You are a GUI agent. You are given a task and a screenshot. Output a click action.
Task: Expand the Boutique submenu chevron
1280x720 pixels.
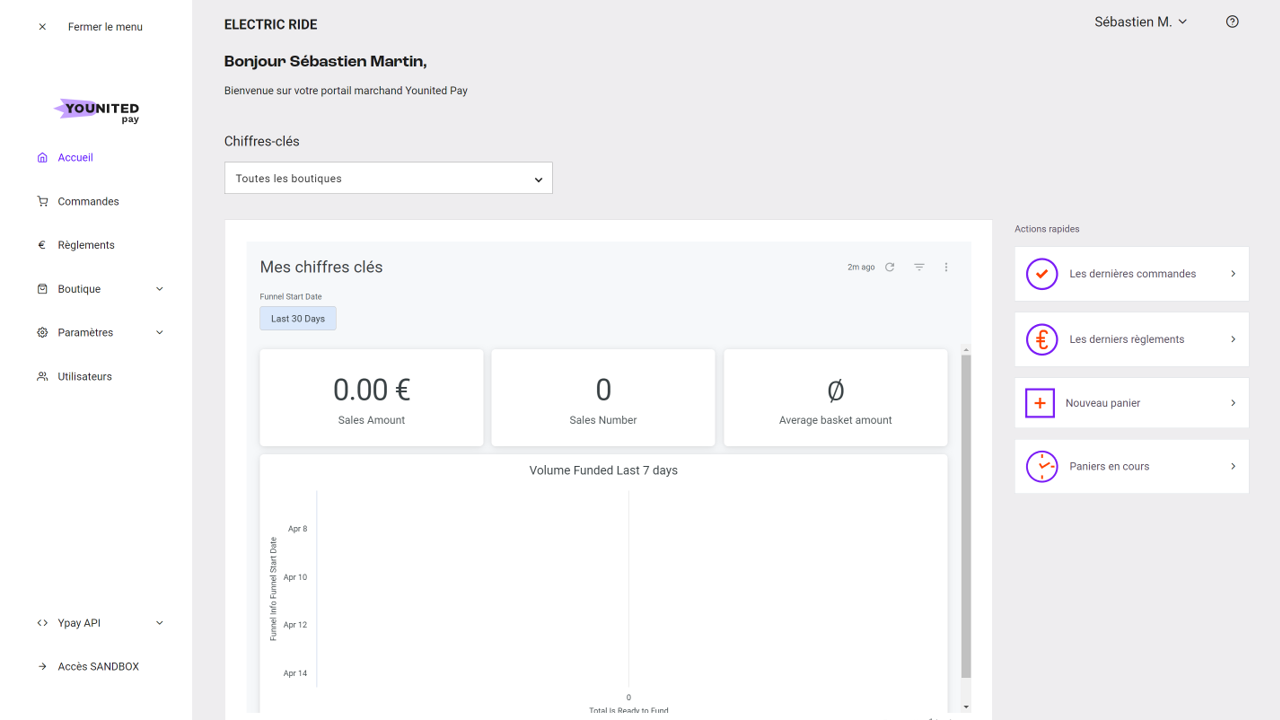160,289
